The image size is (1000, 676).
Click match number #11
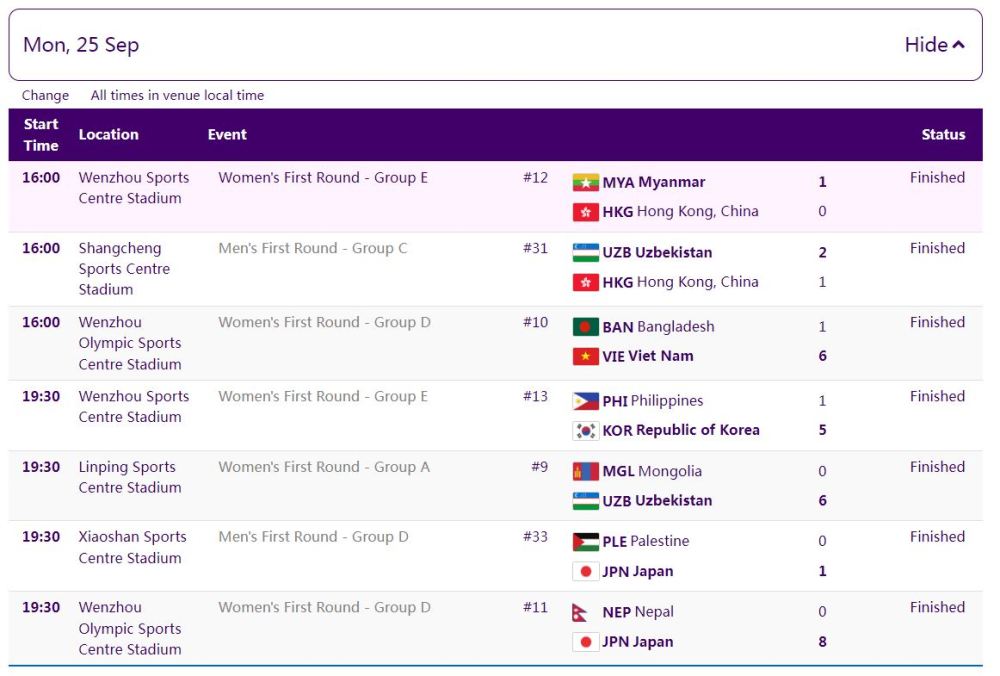point(535,608)
